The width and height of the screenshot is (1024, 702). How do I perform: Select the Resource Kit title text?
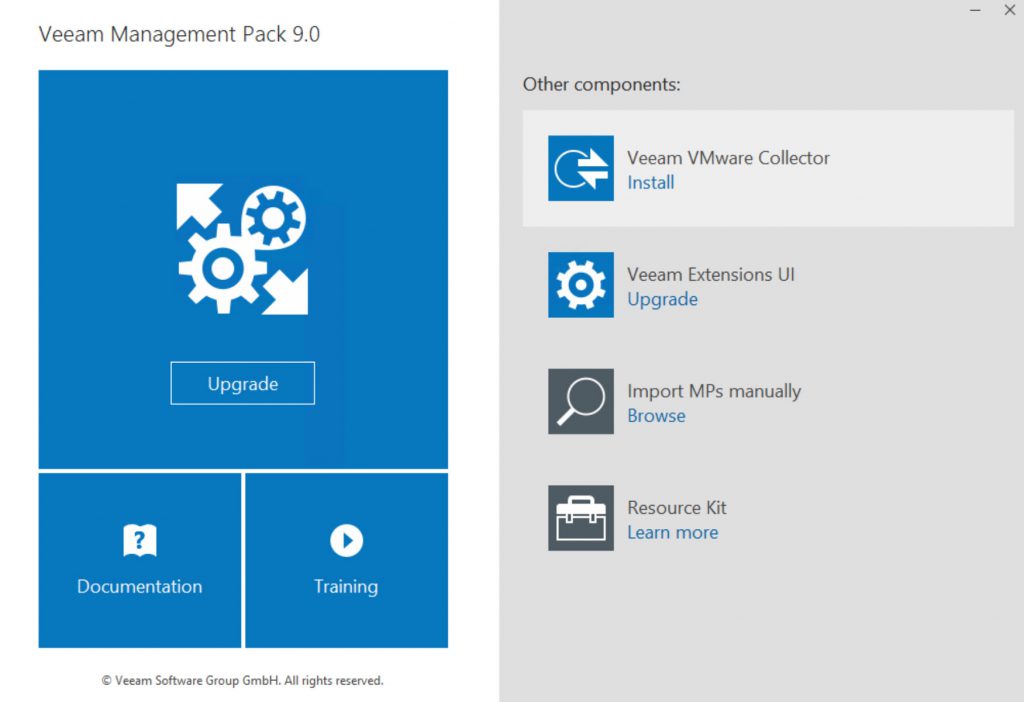[x=677, y=507]
